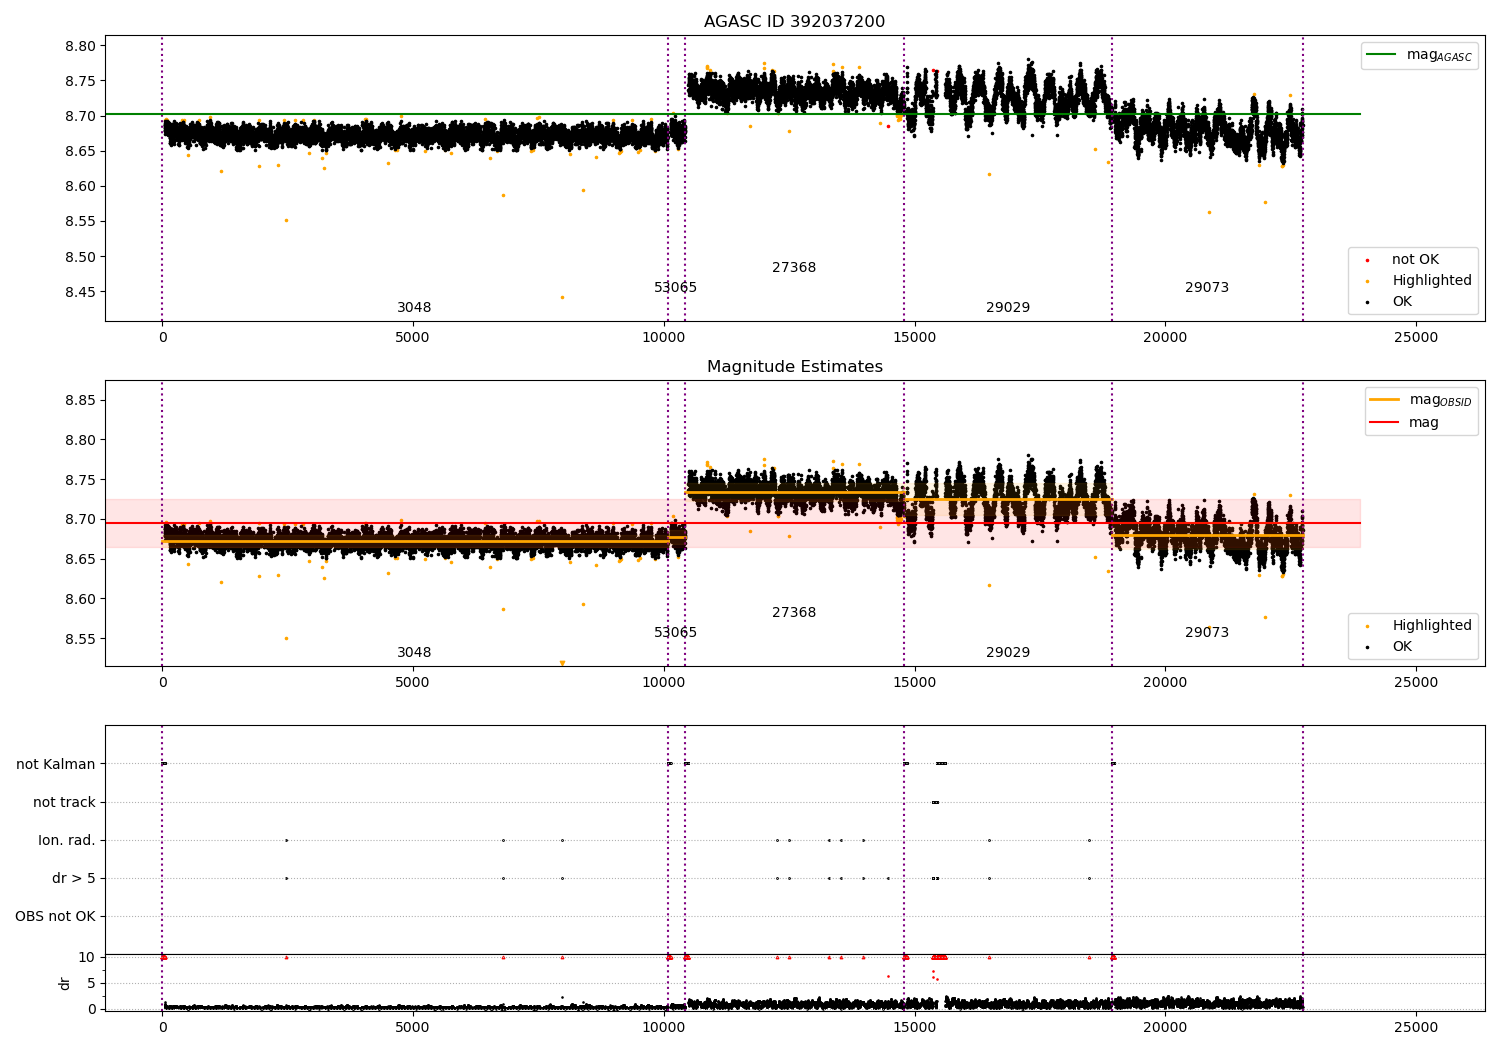Click the 8.80 tick on top plot

(x=81, y=46)
